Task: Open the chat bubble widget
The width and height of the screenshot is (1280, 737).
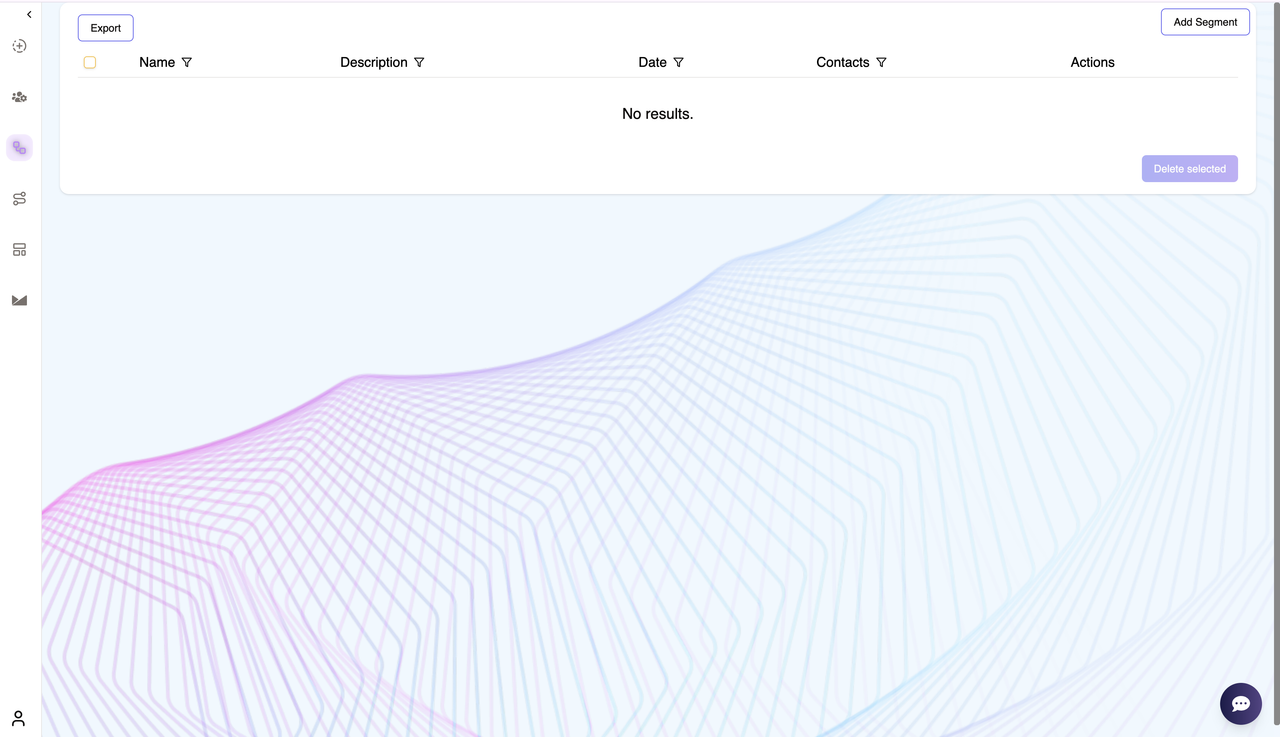Action: 1241,704
